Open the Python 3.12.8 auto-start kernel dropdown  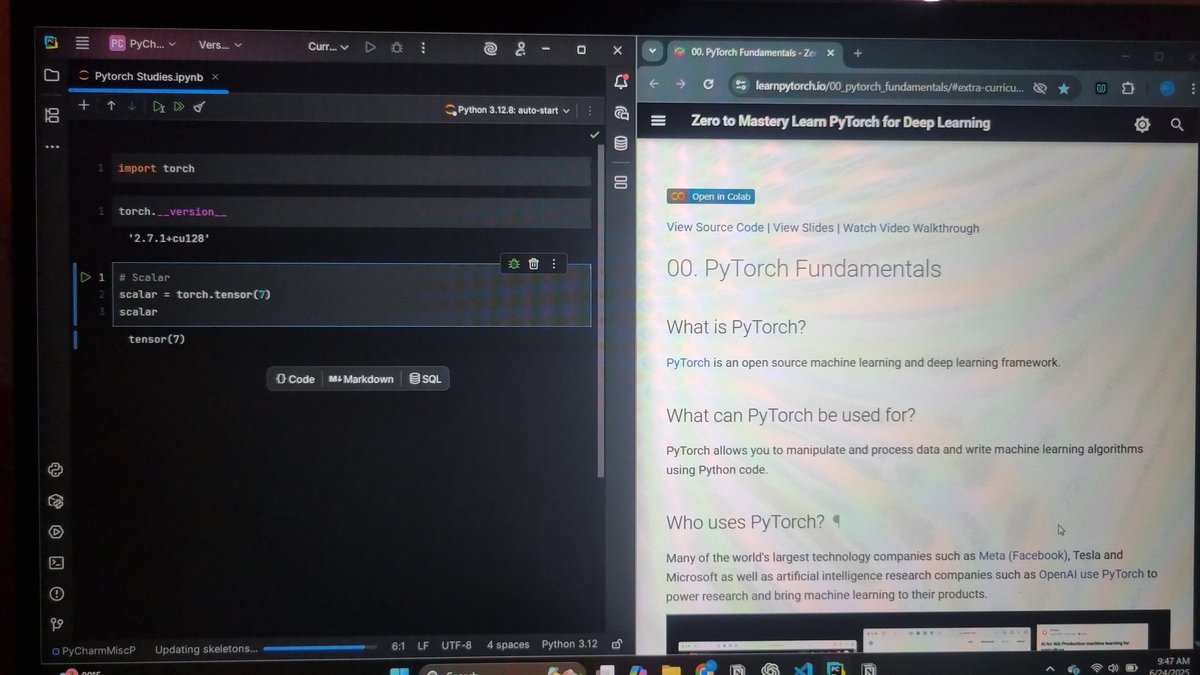pyautogui.click(x=507, y=110)
